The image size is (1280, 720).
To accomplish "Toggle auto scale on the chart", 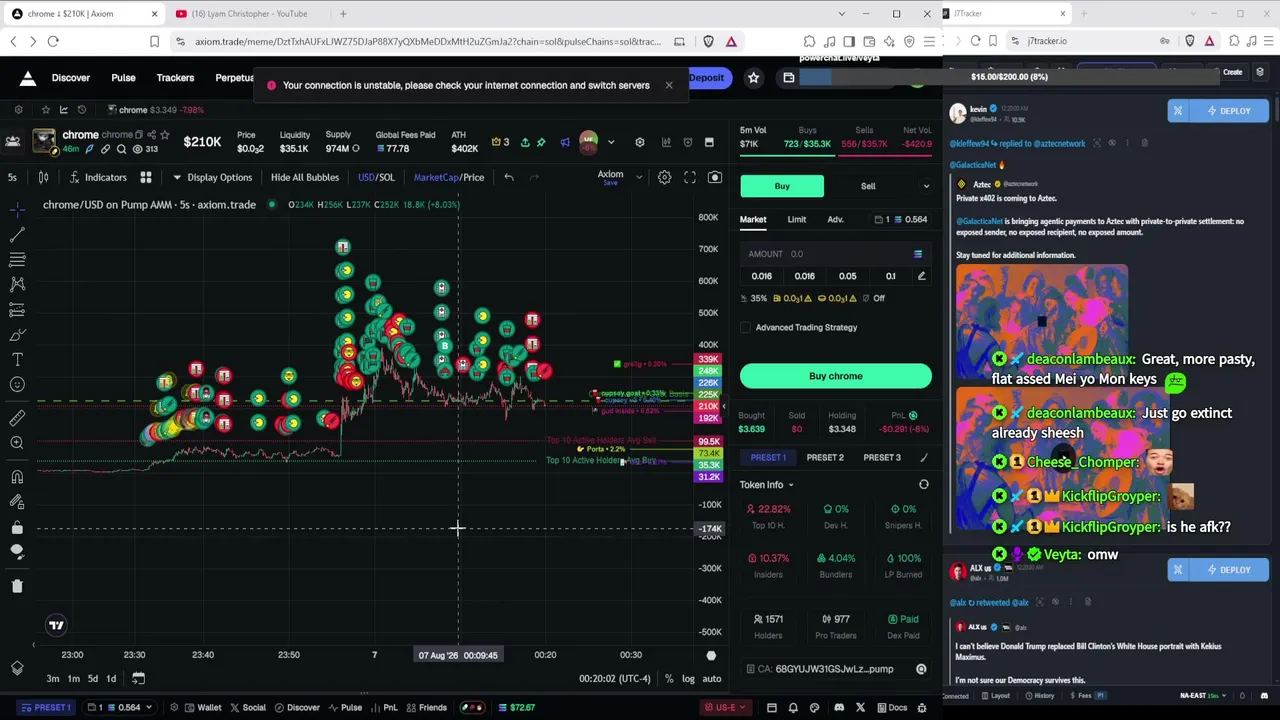I will point(712,679).
